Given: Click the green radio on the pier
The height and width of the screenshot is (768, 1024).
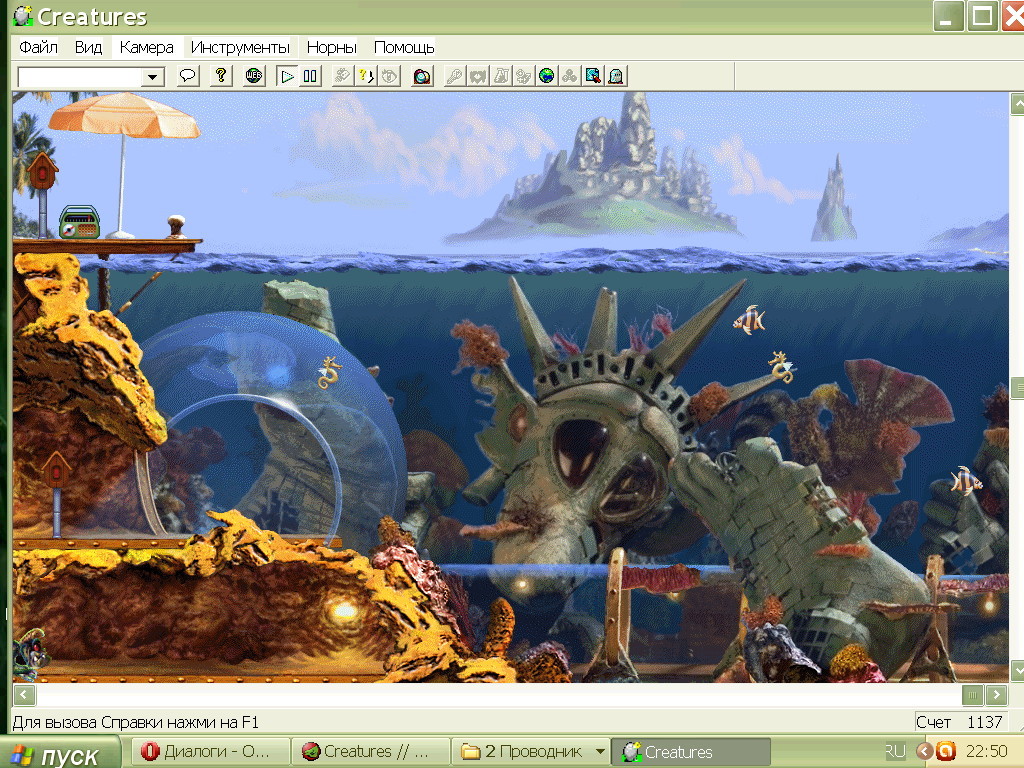Looking at the screenshot, I should pos(79,222).
